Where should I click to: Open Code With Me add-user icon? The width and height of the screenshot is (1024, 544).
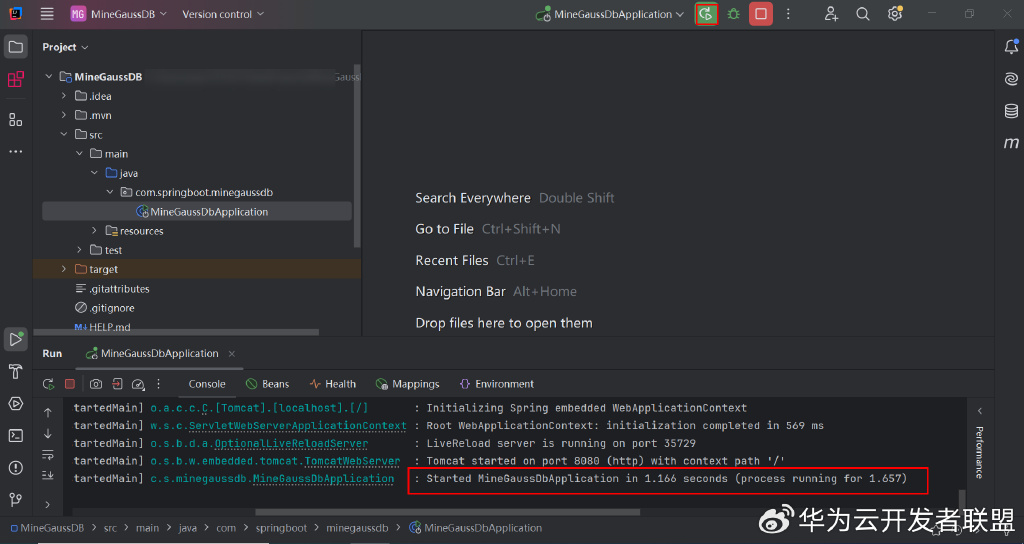[x=831, y=14]
